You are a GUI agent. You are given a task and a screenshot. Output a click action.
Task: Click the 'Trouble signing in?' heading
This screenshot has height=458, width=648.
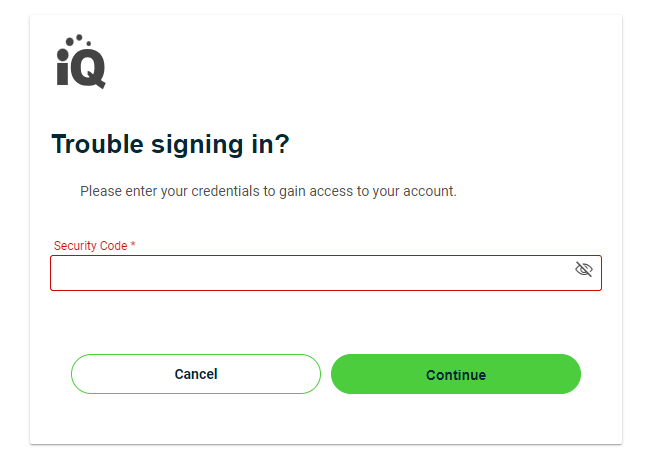click(x=170, y=145)
